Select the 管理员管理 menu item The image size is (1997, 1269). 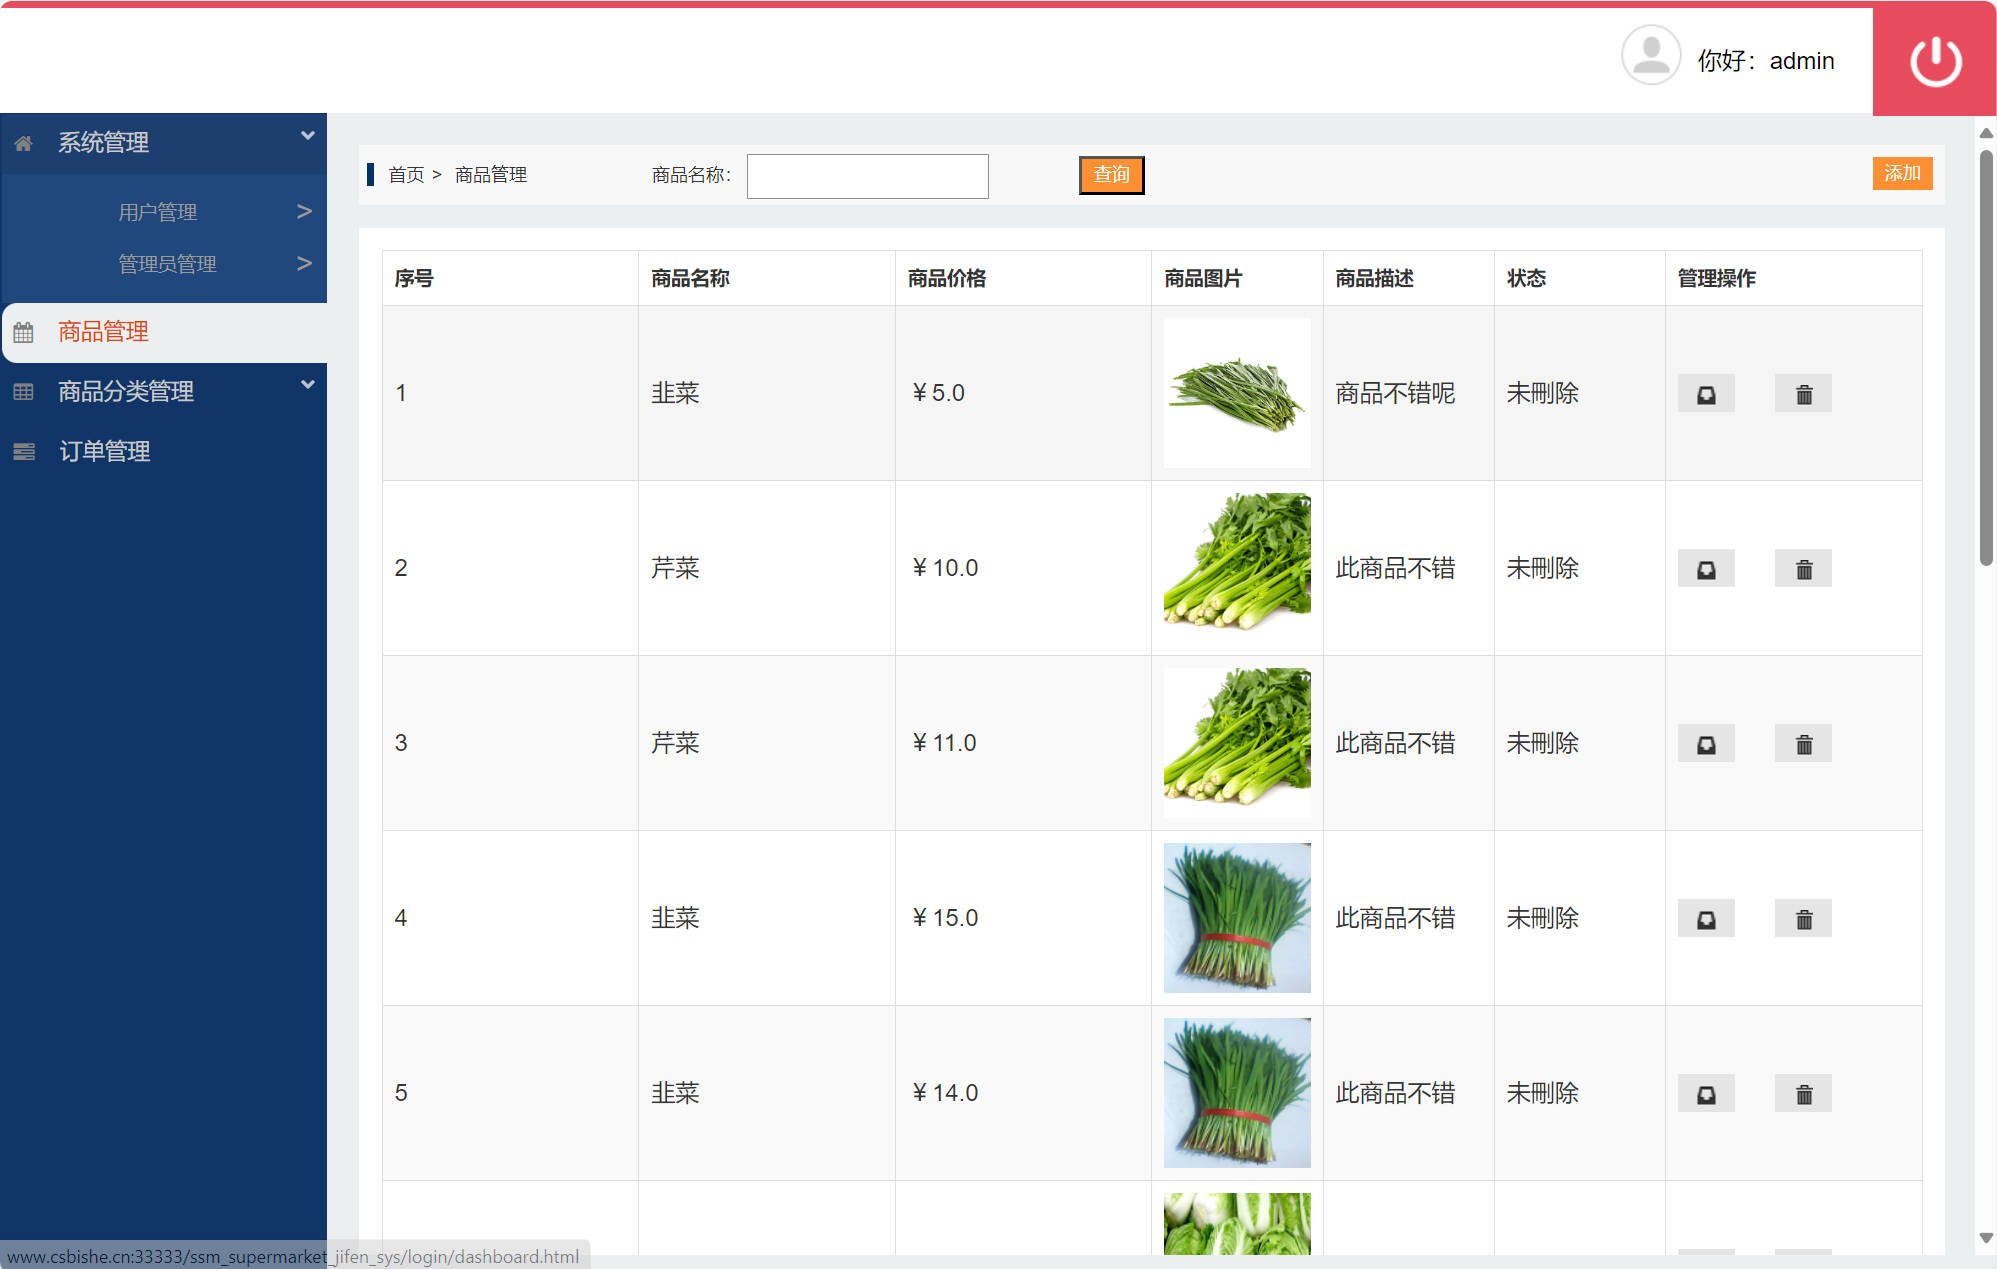166,263
